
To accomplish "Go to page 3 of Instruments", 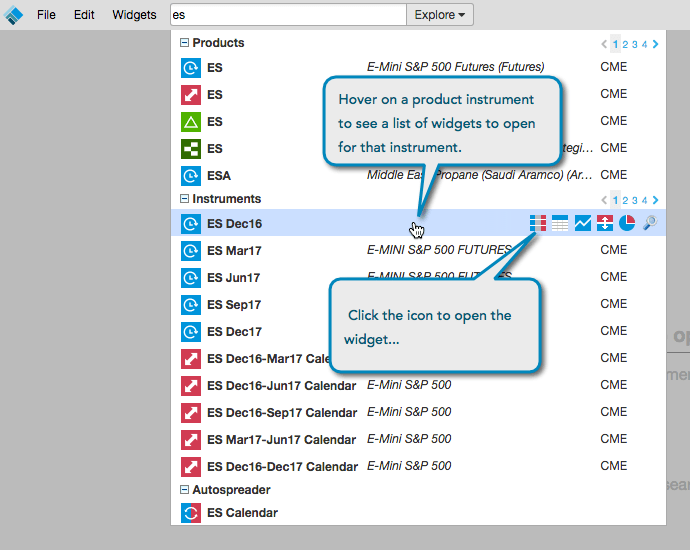I will tap(635, 201).
